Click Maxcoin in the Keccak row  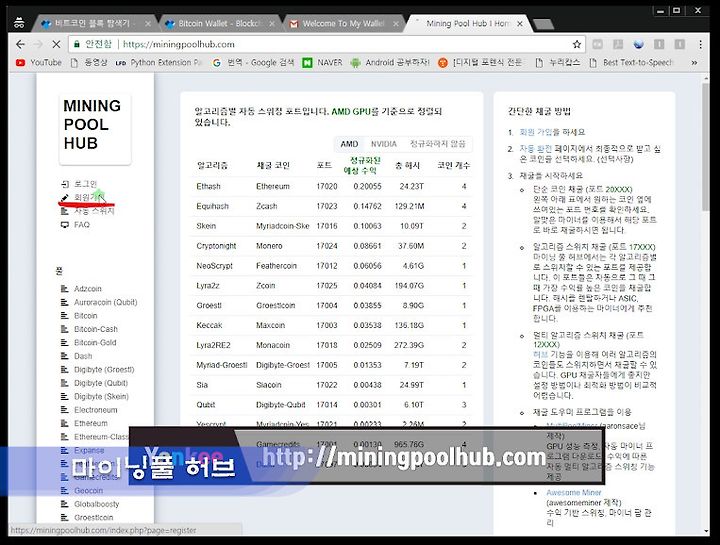[270, 325]
